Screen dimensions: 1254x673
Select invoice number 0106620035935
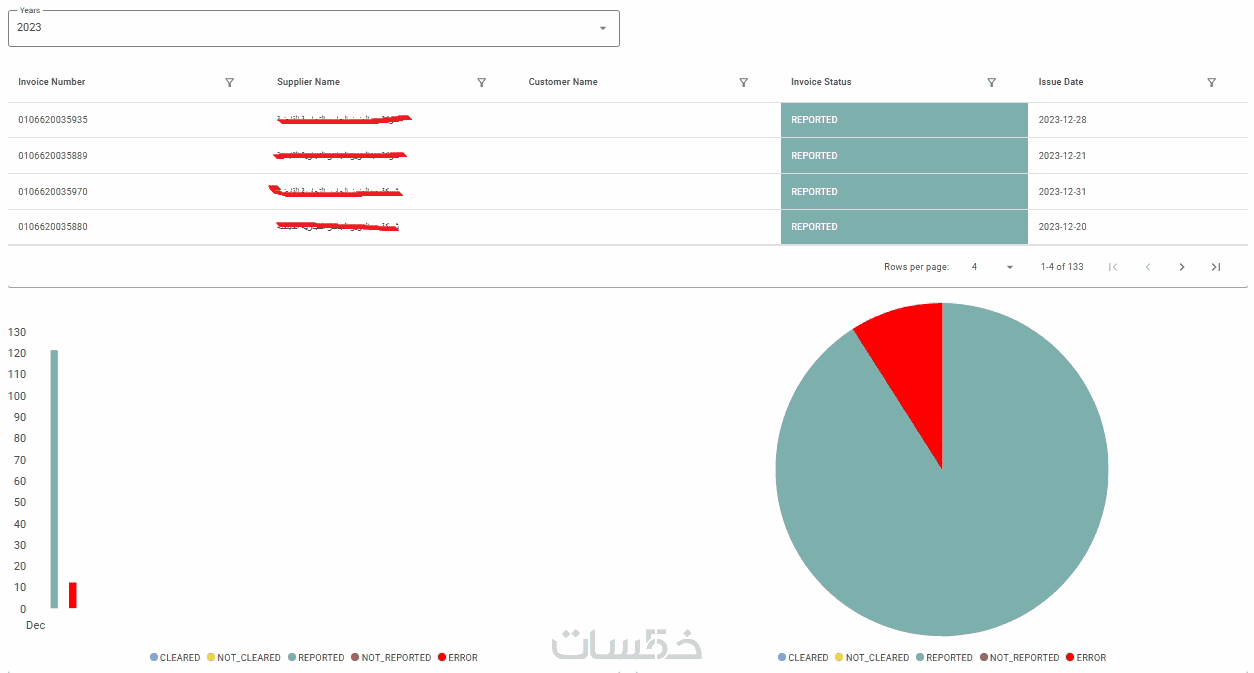(x=53, y=120)
